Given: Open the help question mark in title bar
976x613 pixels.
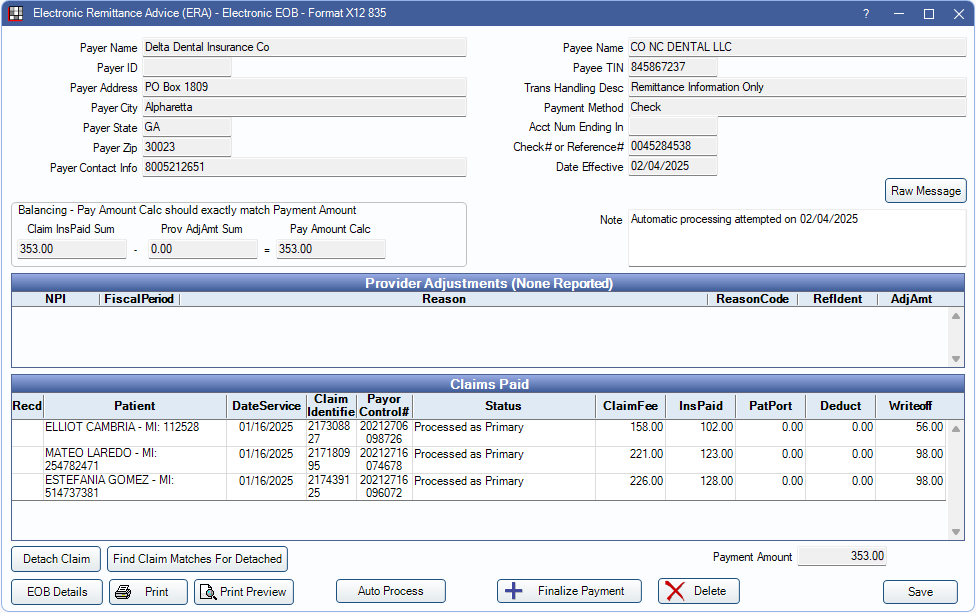Looking at the screenshot, I should (866, 14).
